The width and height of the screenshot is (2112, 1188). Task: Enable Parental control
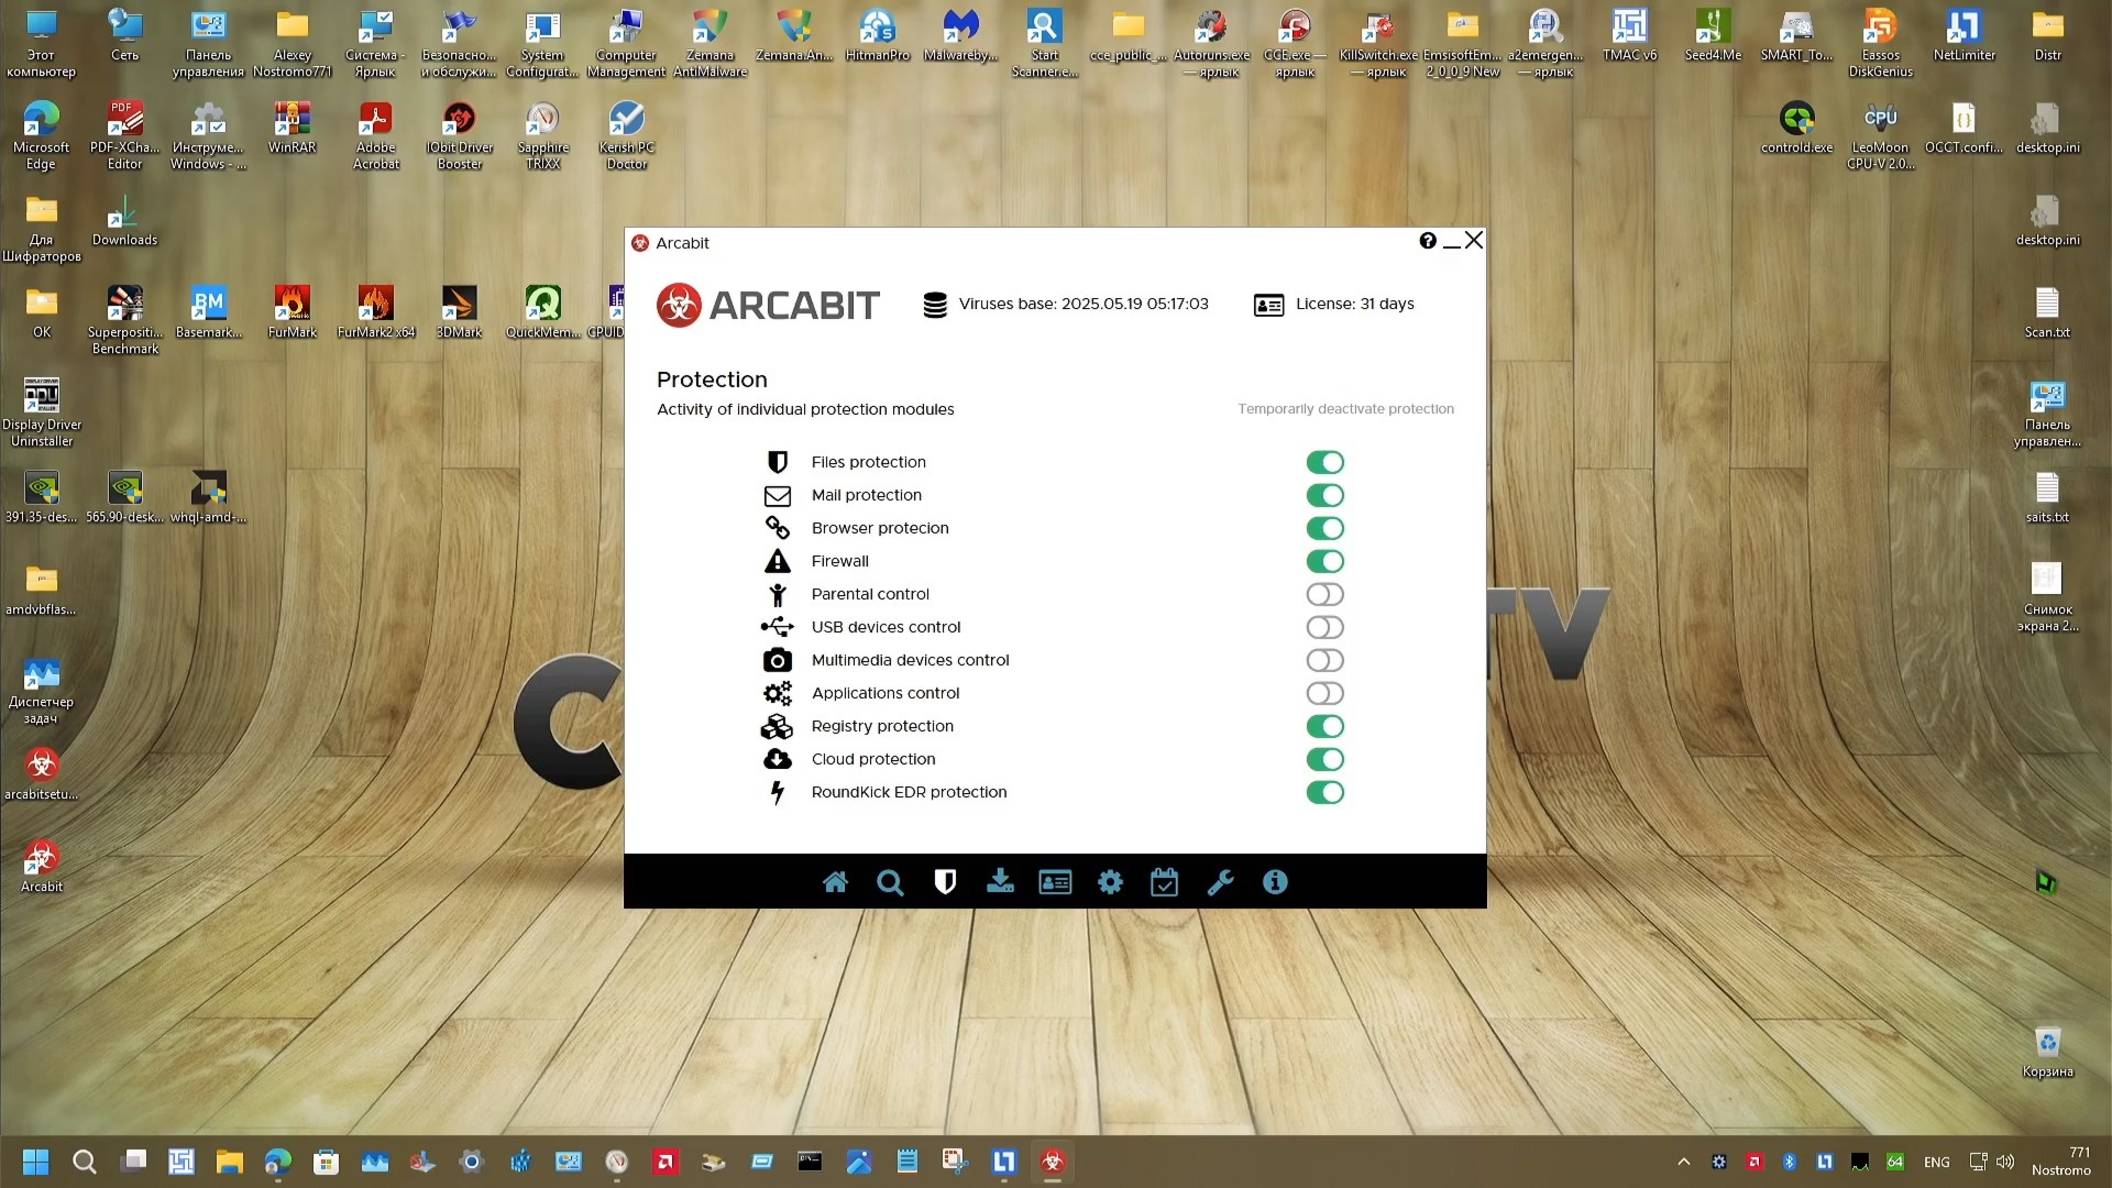coord(1325,594)
